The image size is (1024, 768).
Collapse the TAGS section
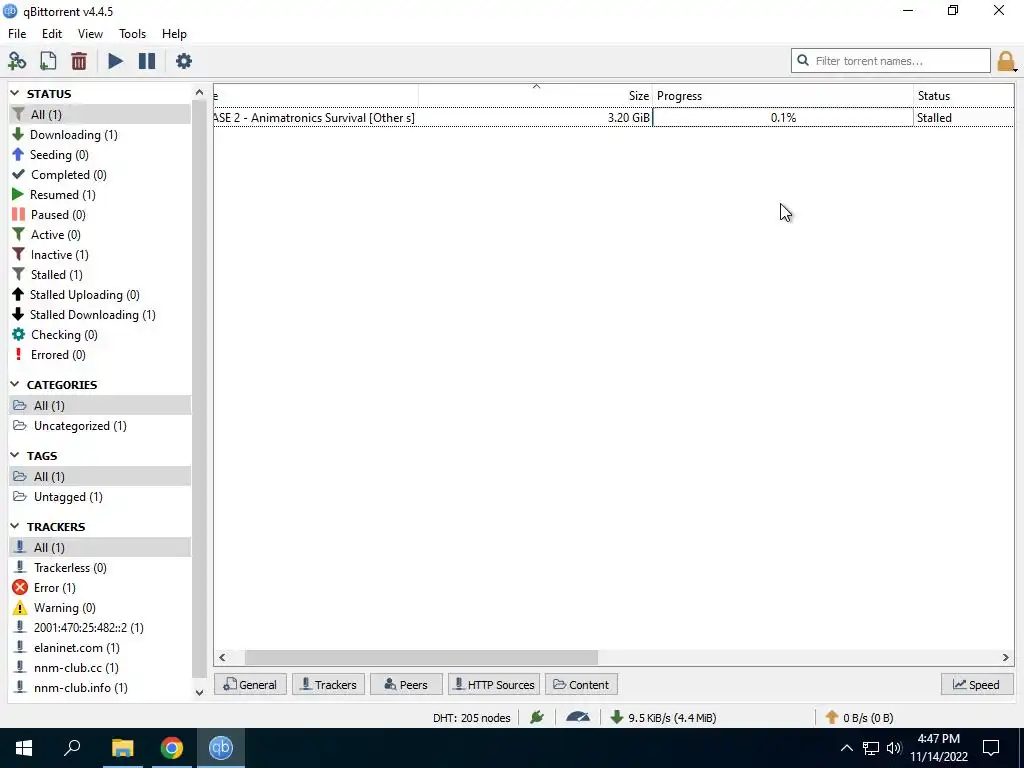tap(15, 455)
